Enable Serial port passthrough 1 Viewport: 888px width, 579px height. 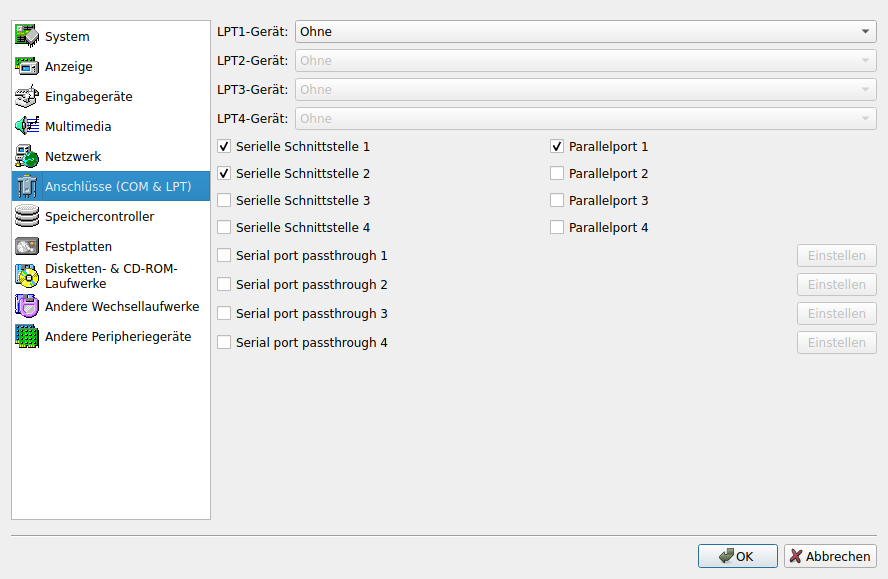pos(224,256)
